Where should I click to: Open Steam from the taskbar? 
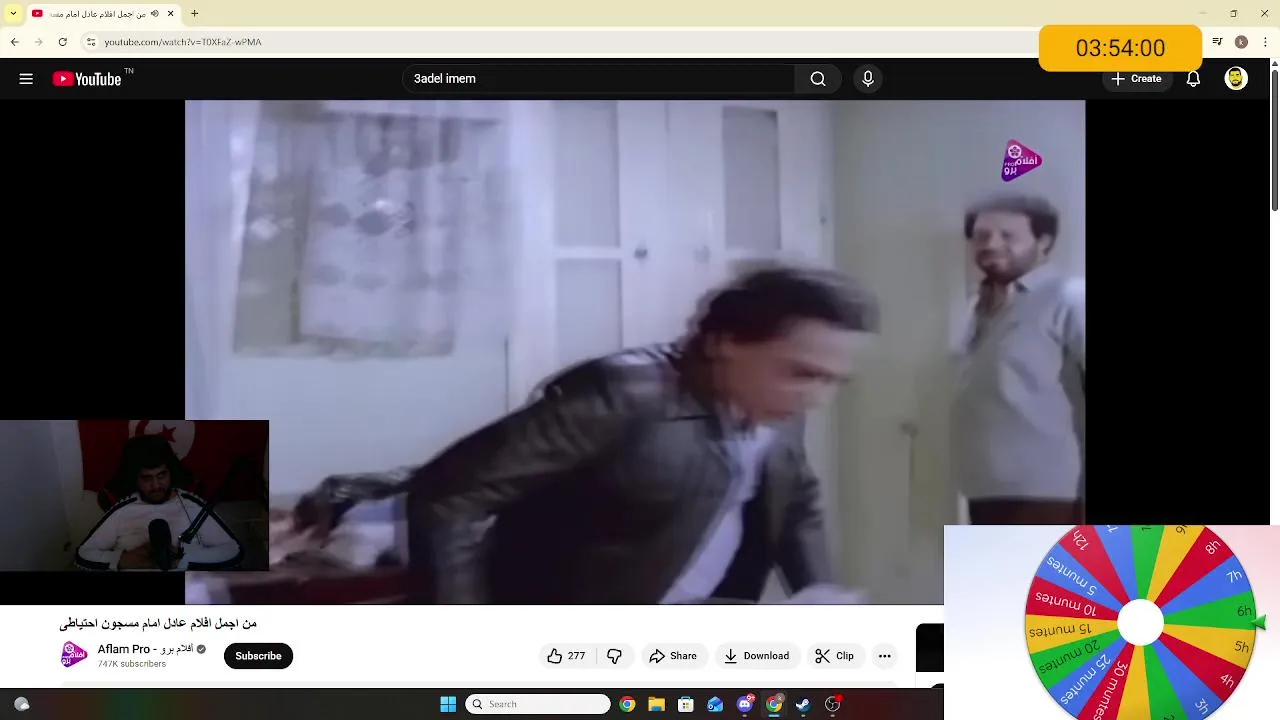point(803,704)
